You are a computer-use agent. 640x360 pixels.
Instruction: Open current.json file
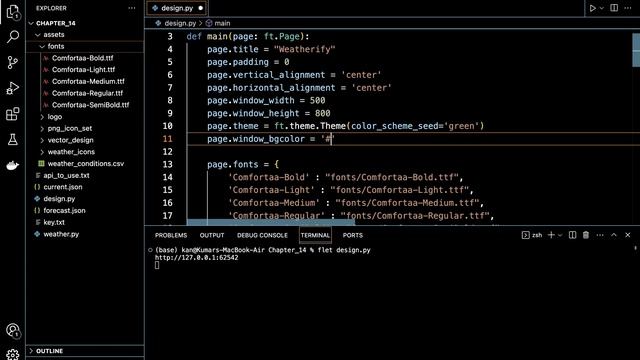tap(62, 187)
